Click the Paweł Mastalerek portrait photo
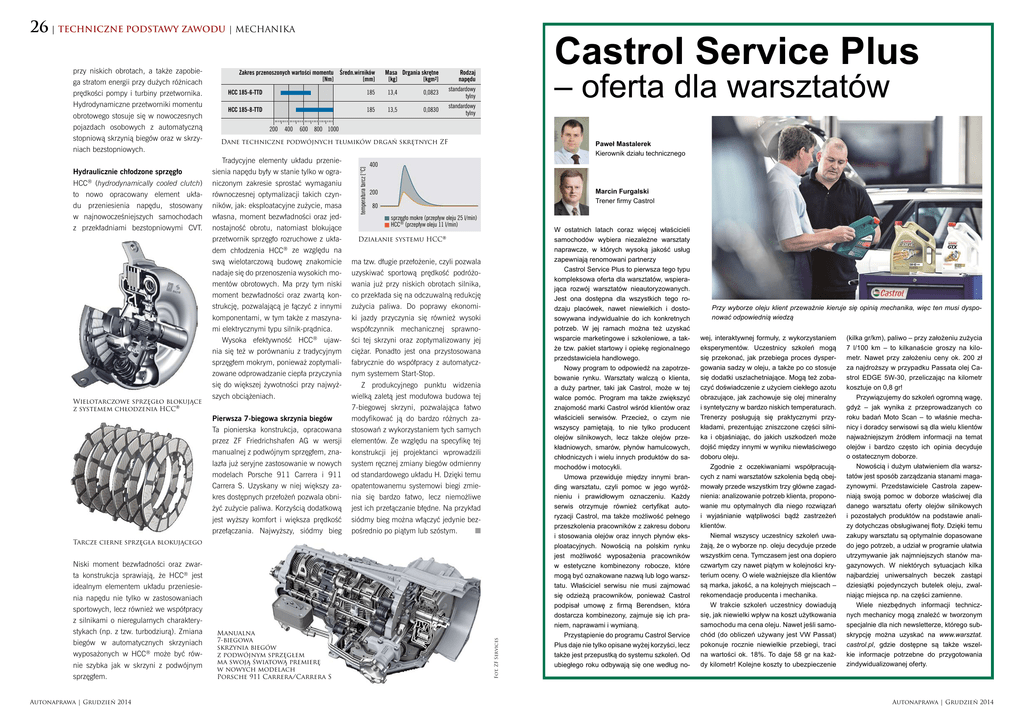Viewport: 1024px width, 724px height. tap(573, 141)
